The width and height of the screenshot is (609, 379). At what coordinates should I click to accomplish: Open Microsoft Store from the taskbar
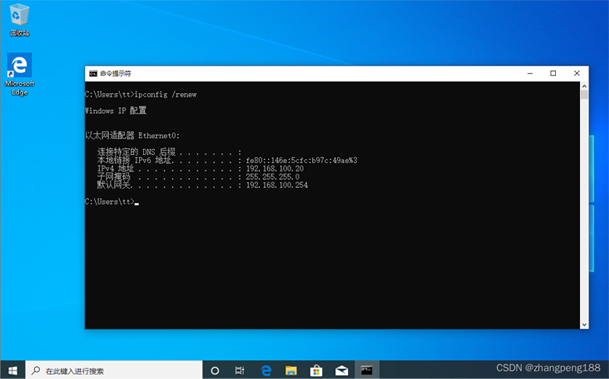pyautogui.click(x=316, y=370)
